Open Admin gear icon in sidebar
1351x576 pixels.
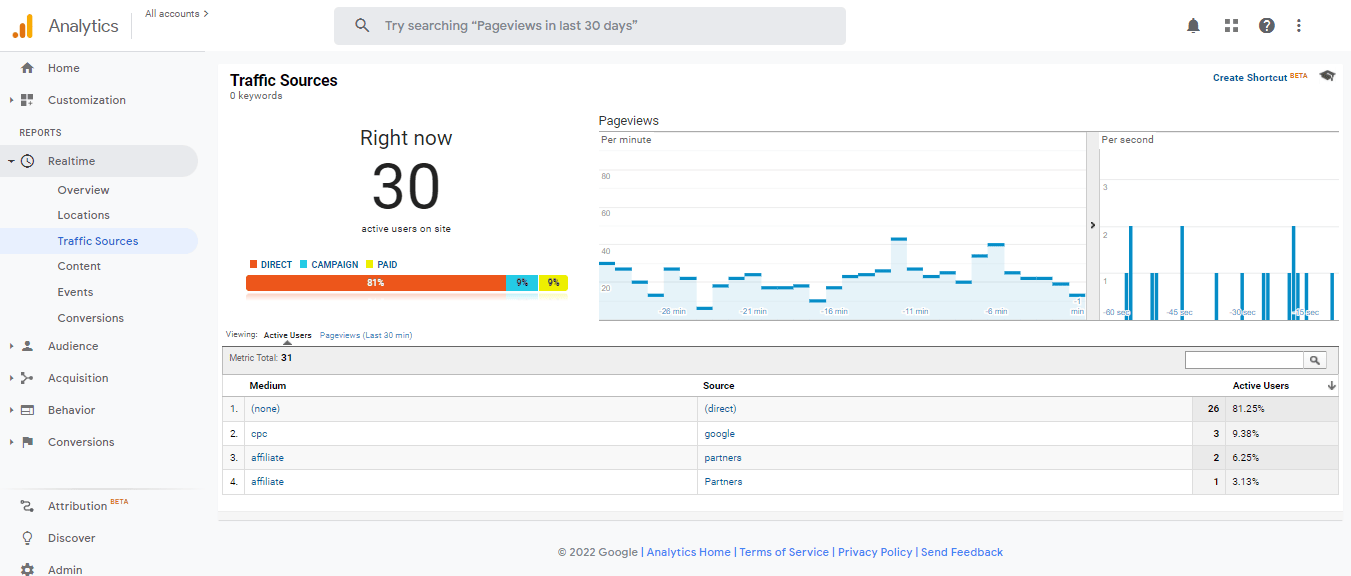click(x=27, y=569)
